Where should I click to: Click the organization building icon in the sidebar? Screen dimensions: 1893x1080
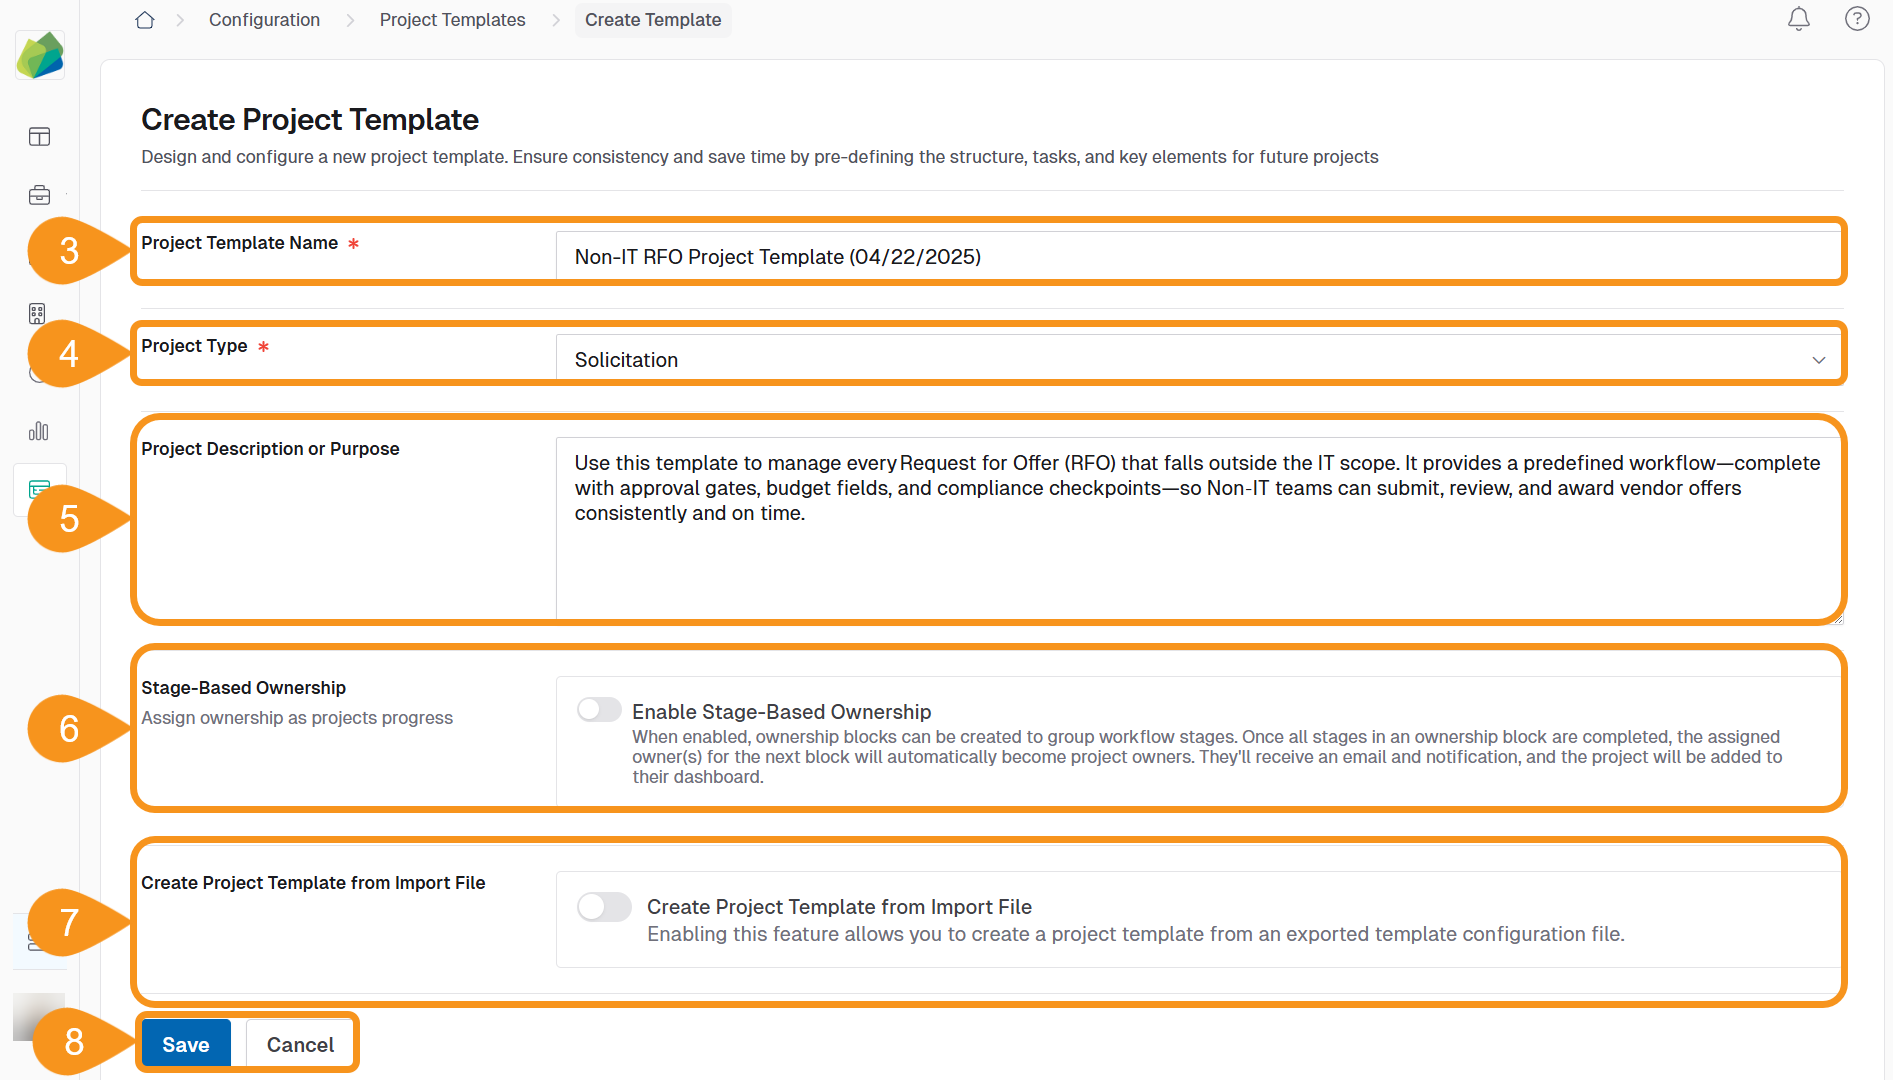pyautogui.click(x=37, y=313)
